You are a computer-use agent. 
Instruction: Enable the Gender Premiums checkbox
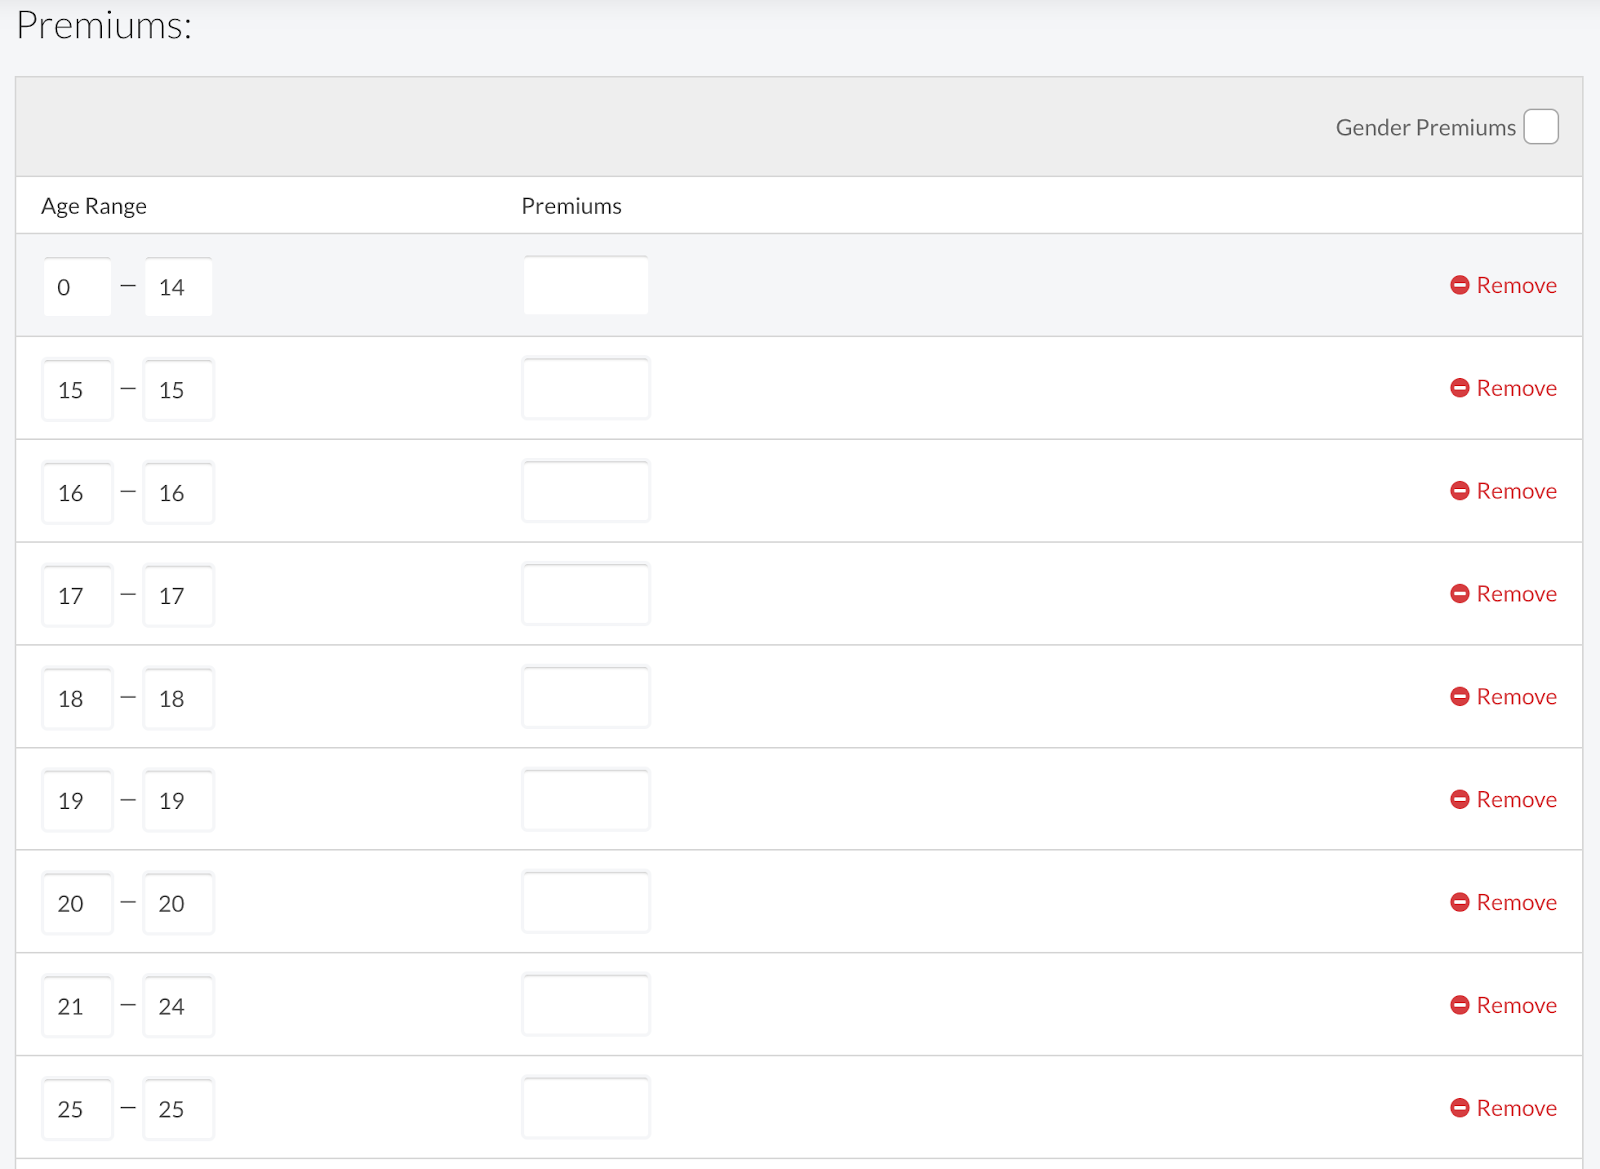pos(1540,127)
